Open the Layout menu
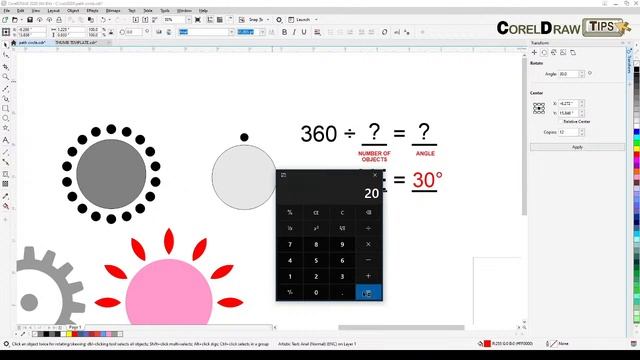The image size is (640, 360). coord(53,11)
